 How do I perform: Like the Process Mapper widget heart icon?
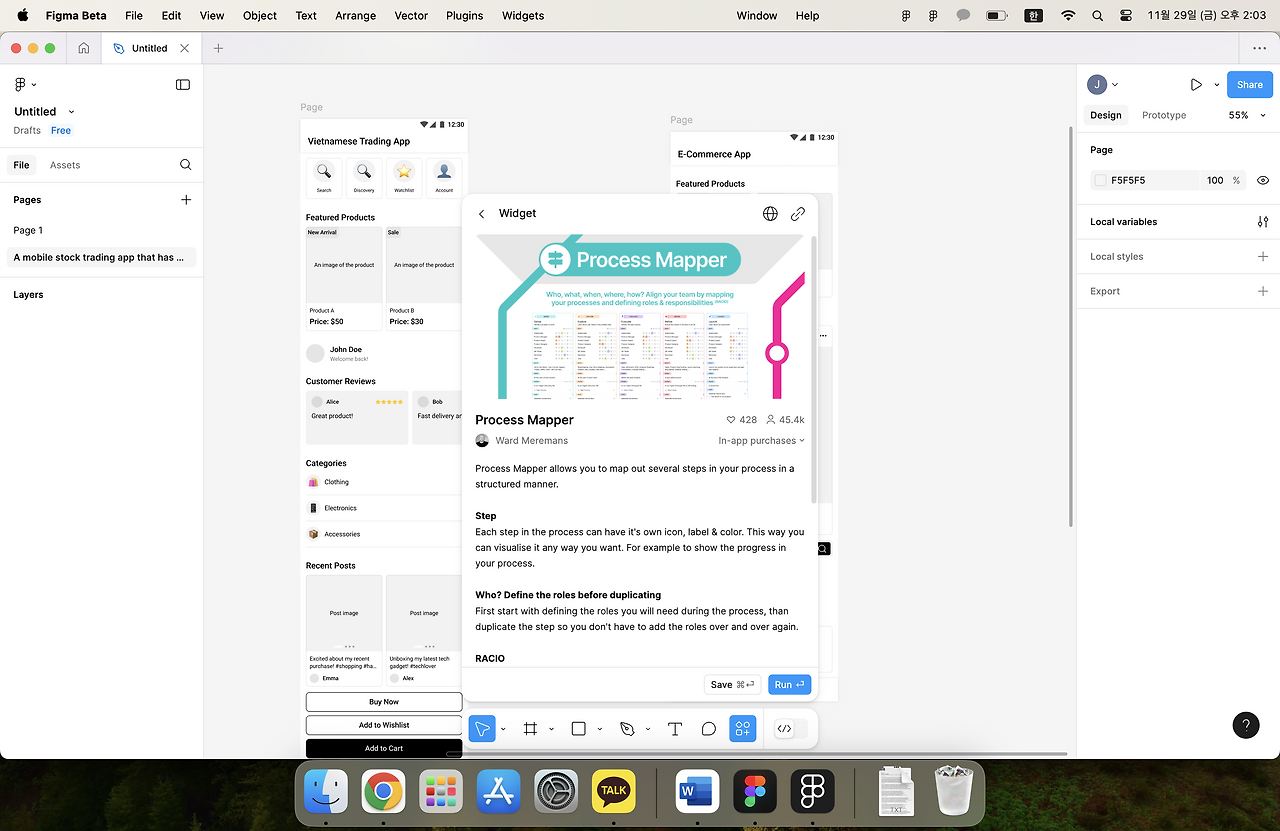[x=731, y=420]
